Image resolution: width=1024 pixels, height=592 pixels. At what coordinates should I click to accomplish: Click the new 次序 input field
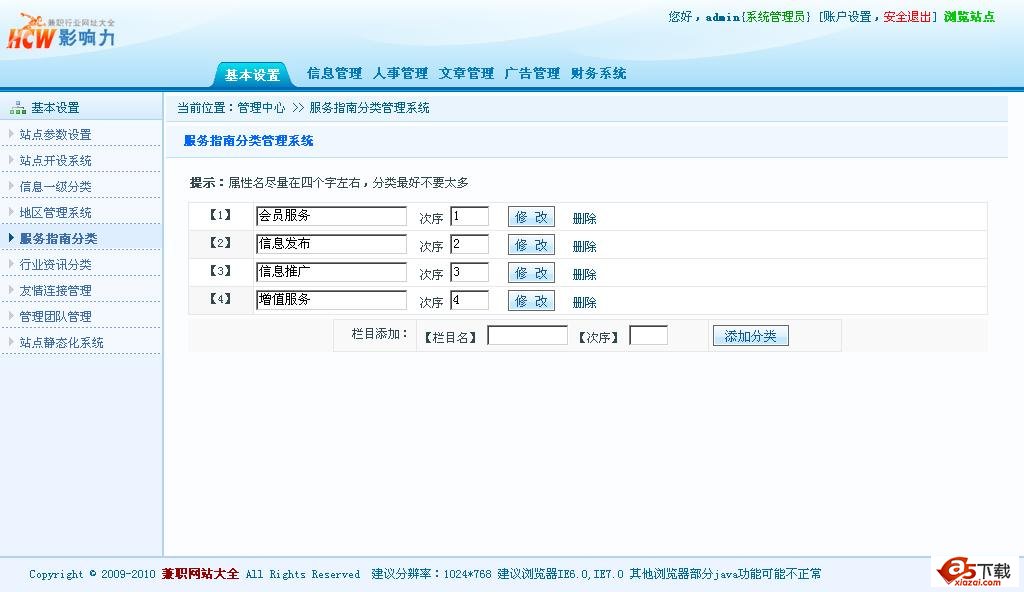point(648,335)
